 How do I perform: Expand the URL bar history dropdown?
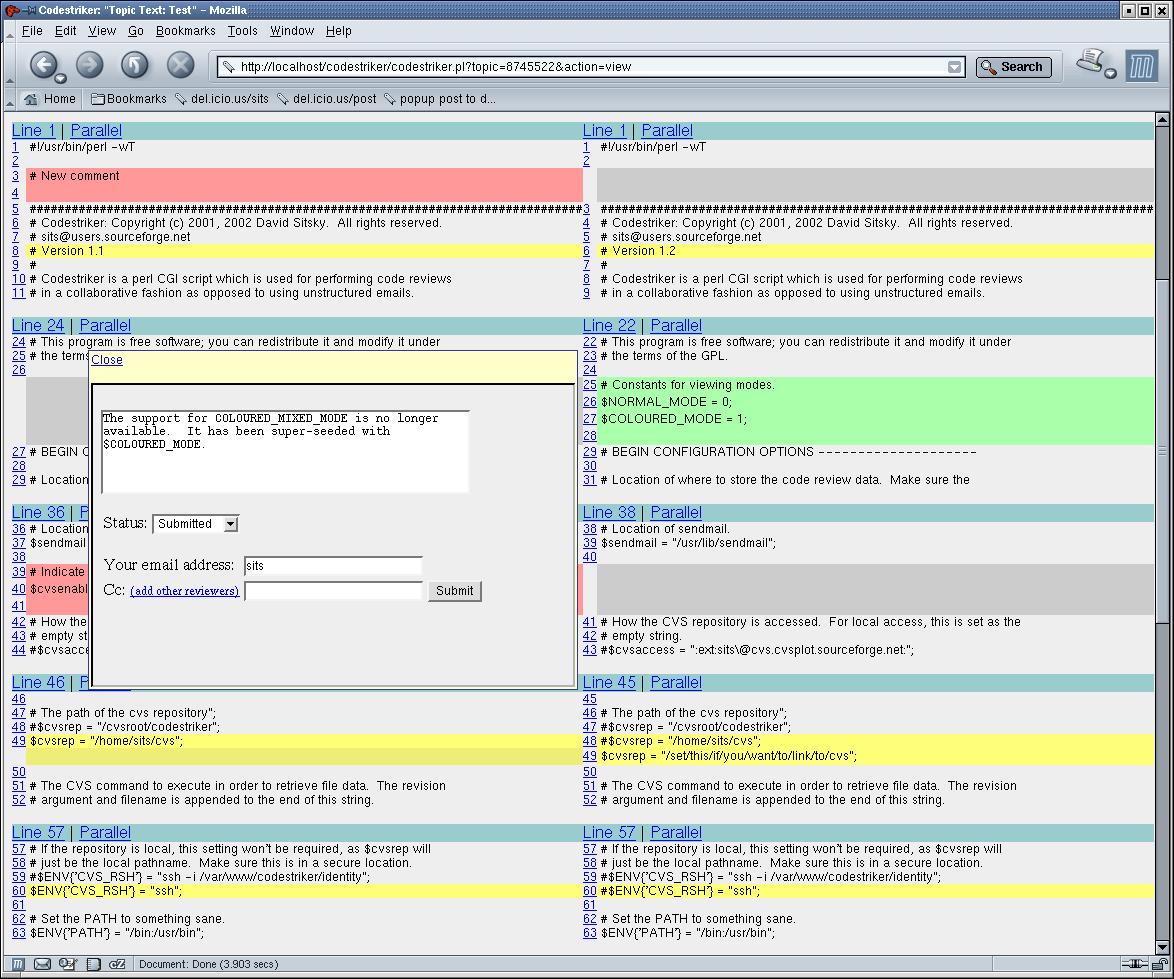tap(955, 67)
